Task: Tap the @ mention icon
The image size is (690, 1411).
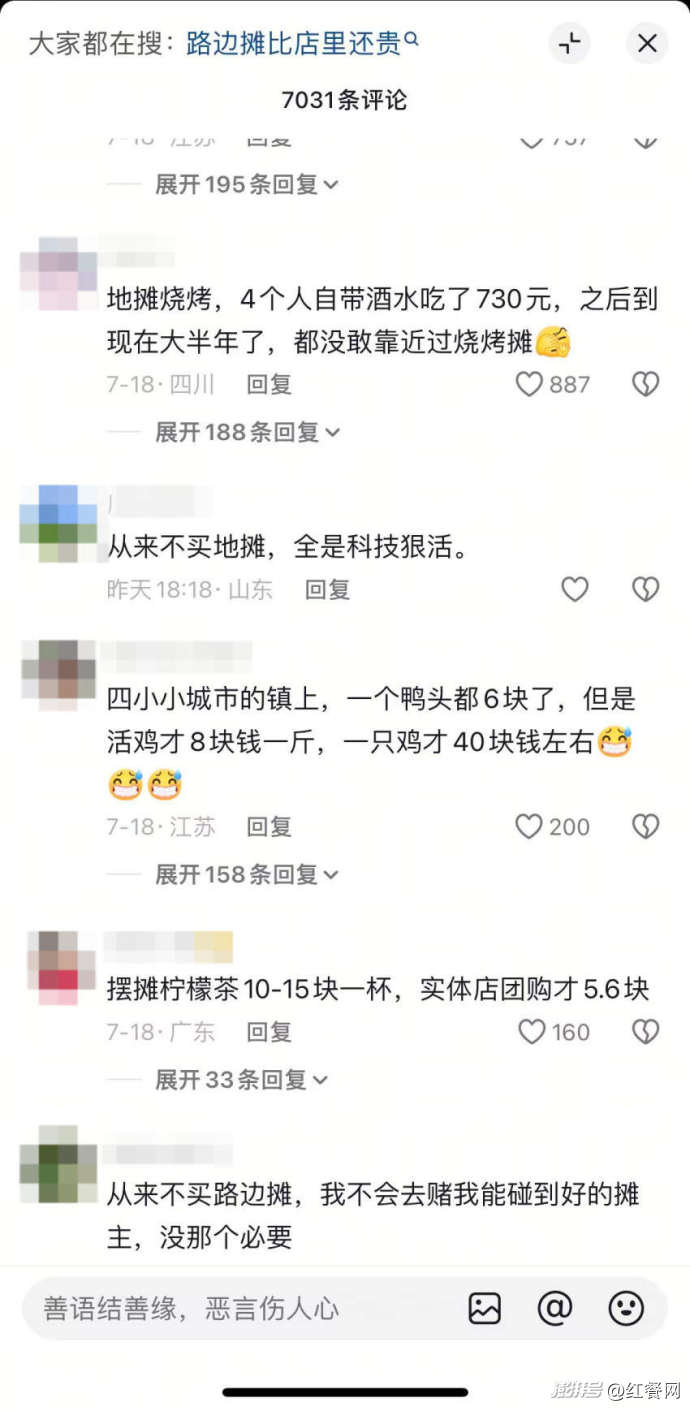Action: [x=555, y=1308]
